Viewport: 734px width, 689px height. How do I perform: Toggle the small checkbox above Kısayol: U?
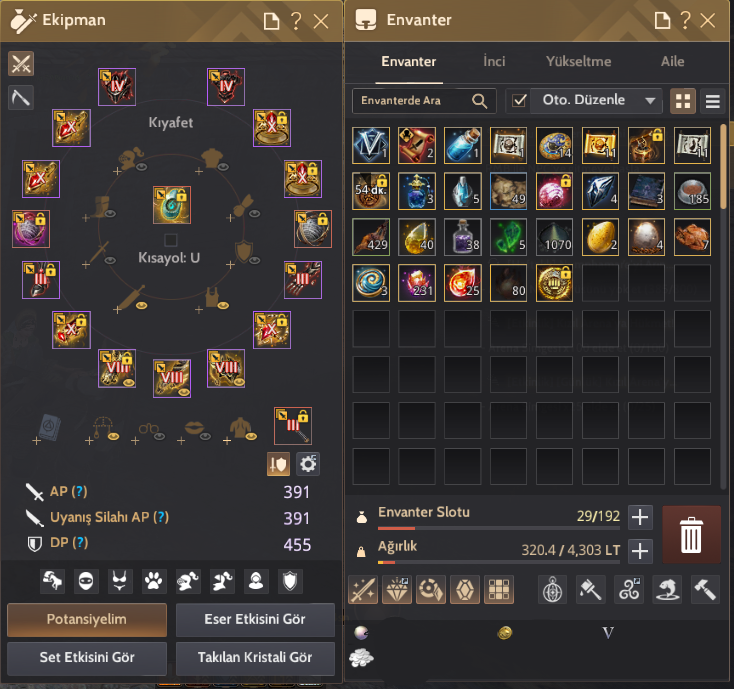(171, 240)
